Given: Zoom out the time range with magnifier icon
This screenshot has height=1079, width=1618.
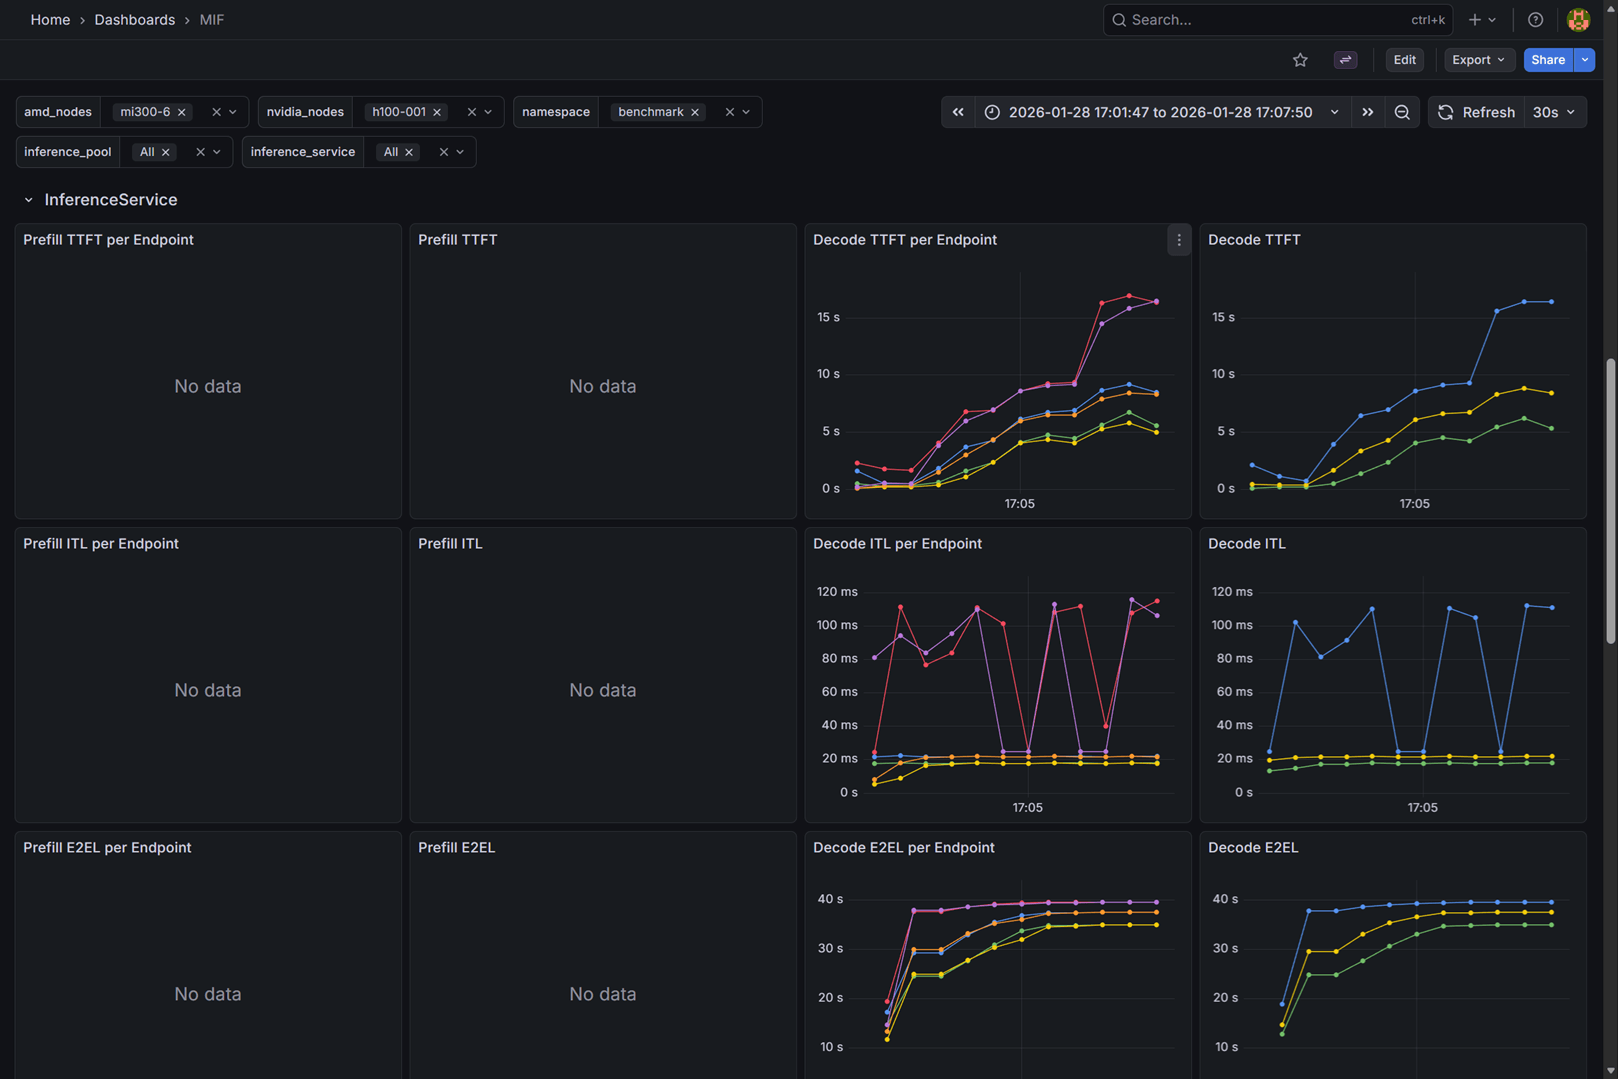Looking at the screenshot, I should click(x=1402, y=112).
